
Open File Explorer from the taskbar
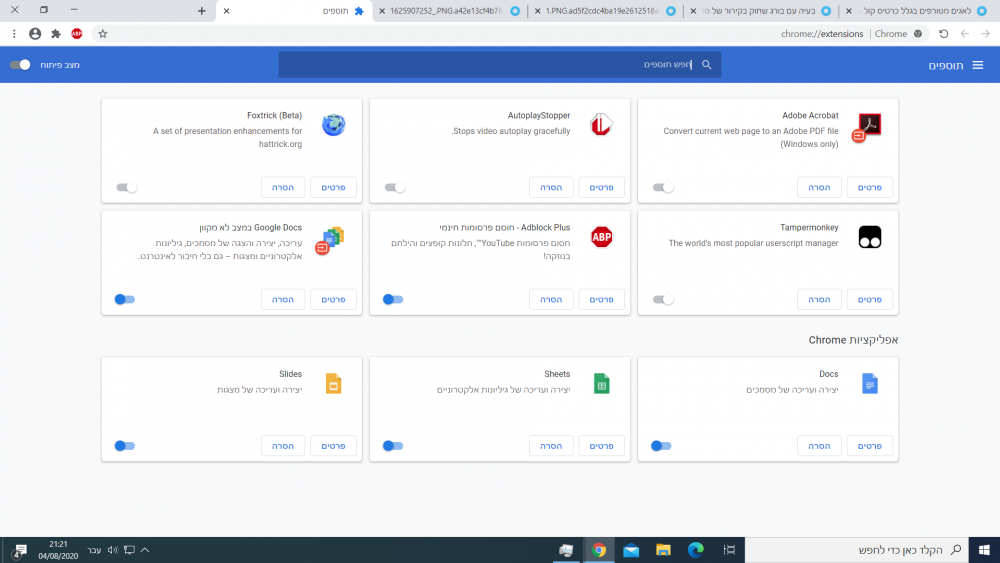(x=663, y=550)
